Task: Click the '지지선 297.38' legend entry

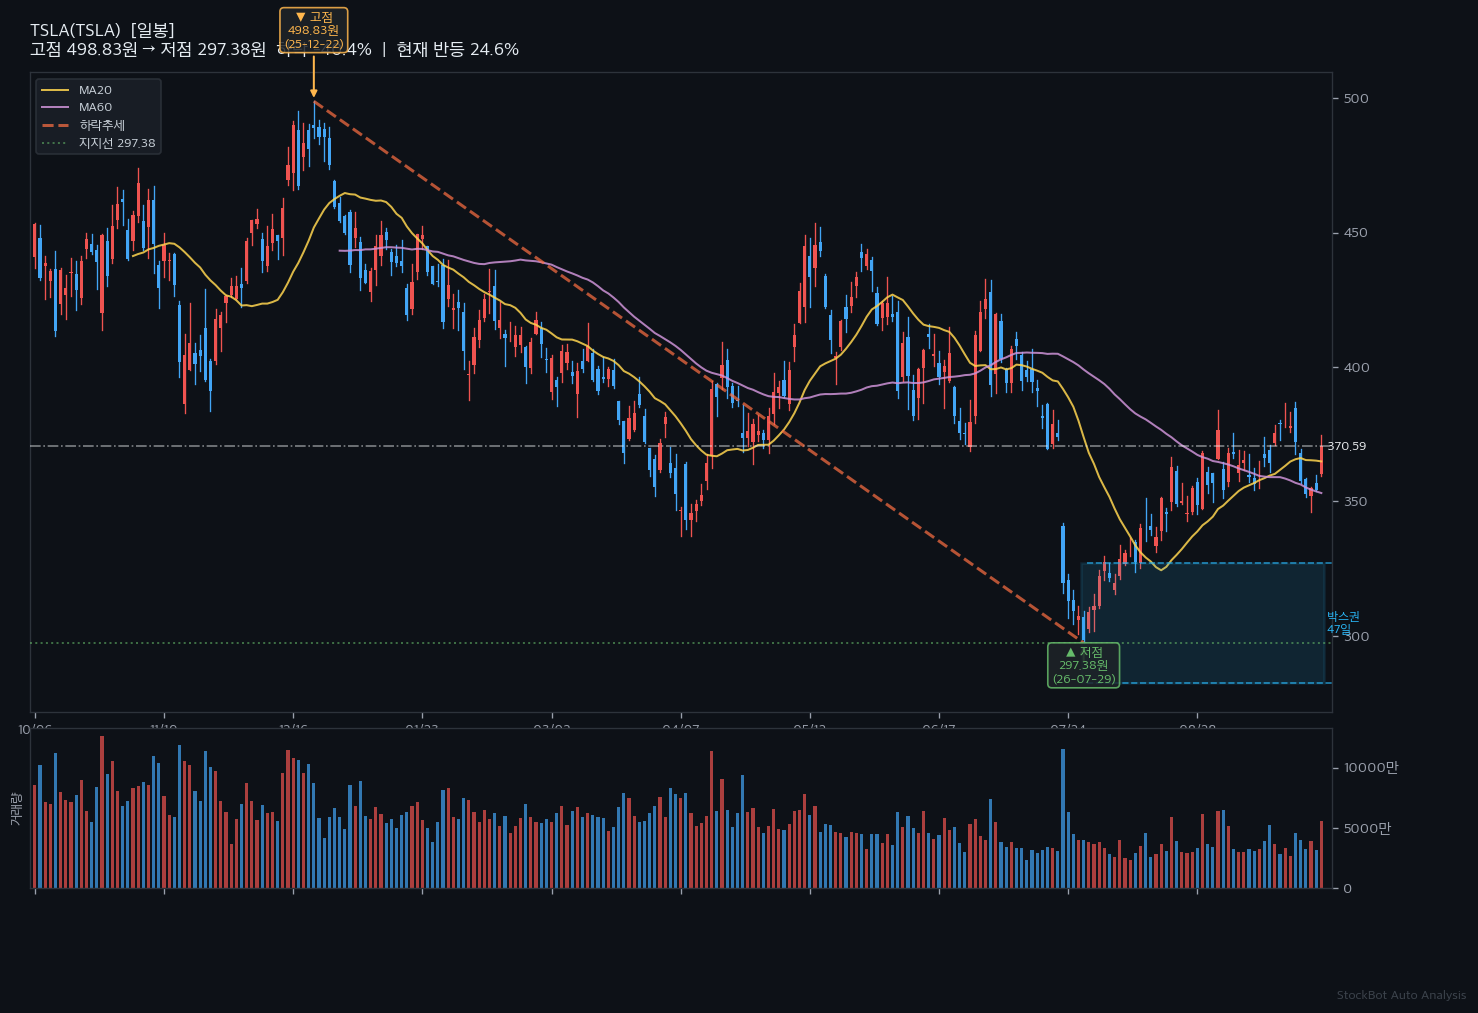Action: coord(98,143)
